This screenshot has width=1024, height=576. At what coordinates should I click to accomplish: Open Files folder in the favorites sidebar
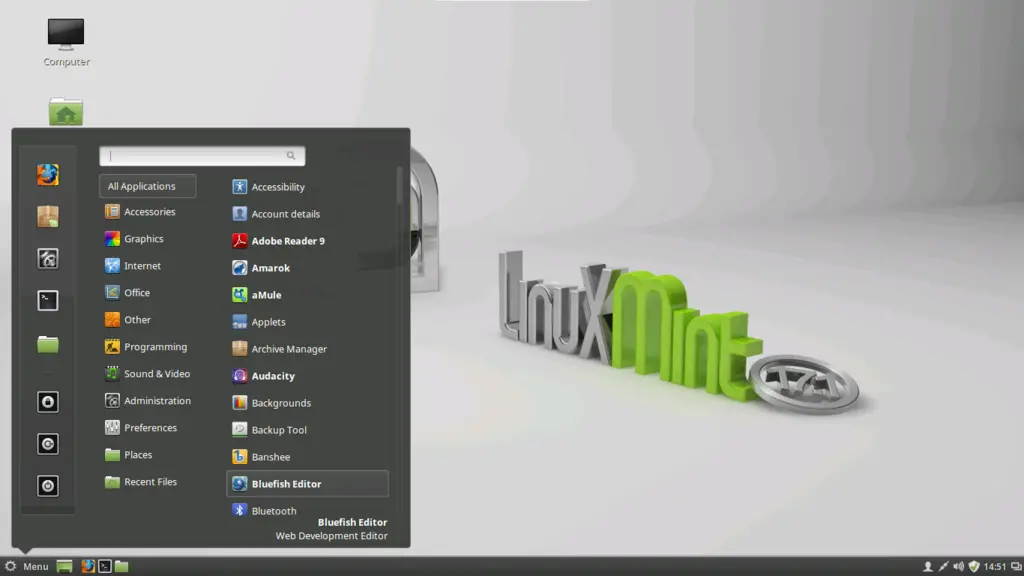[x=48, y=344]
